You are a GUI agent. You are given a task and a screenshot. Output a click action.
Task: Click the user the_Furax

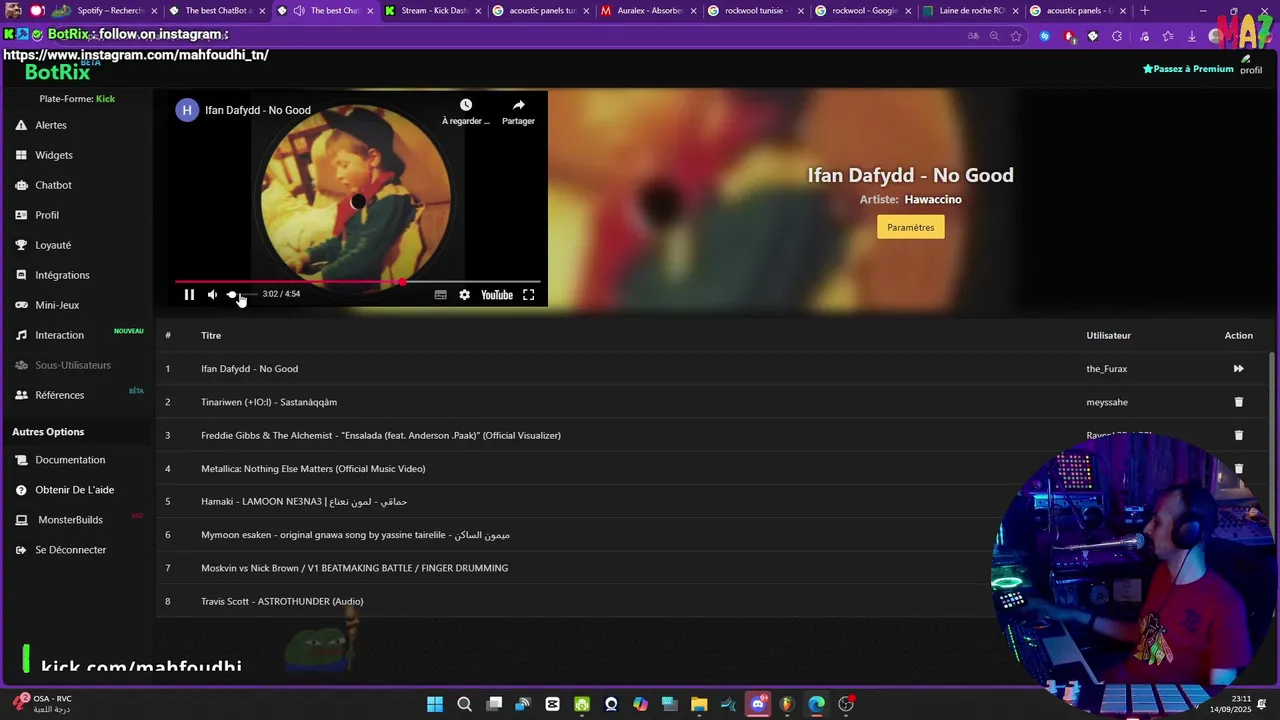[1107, 369]
